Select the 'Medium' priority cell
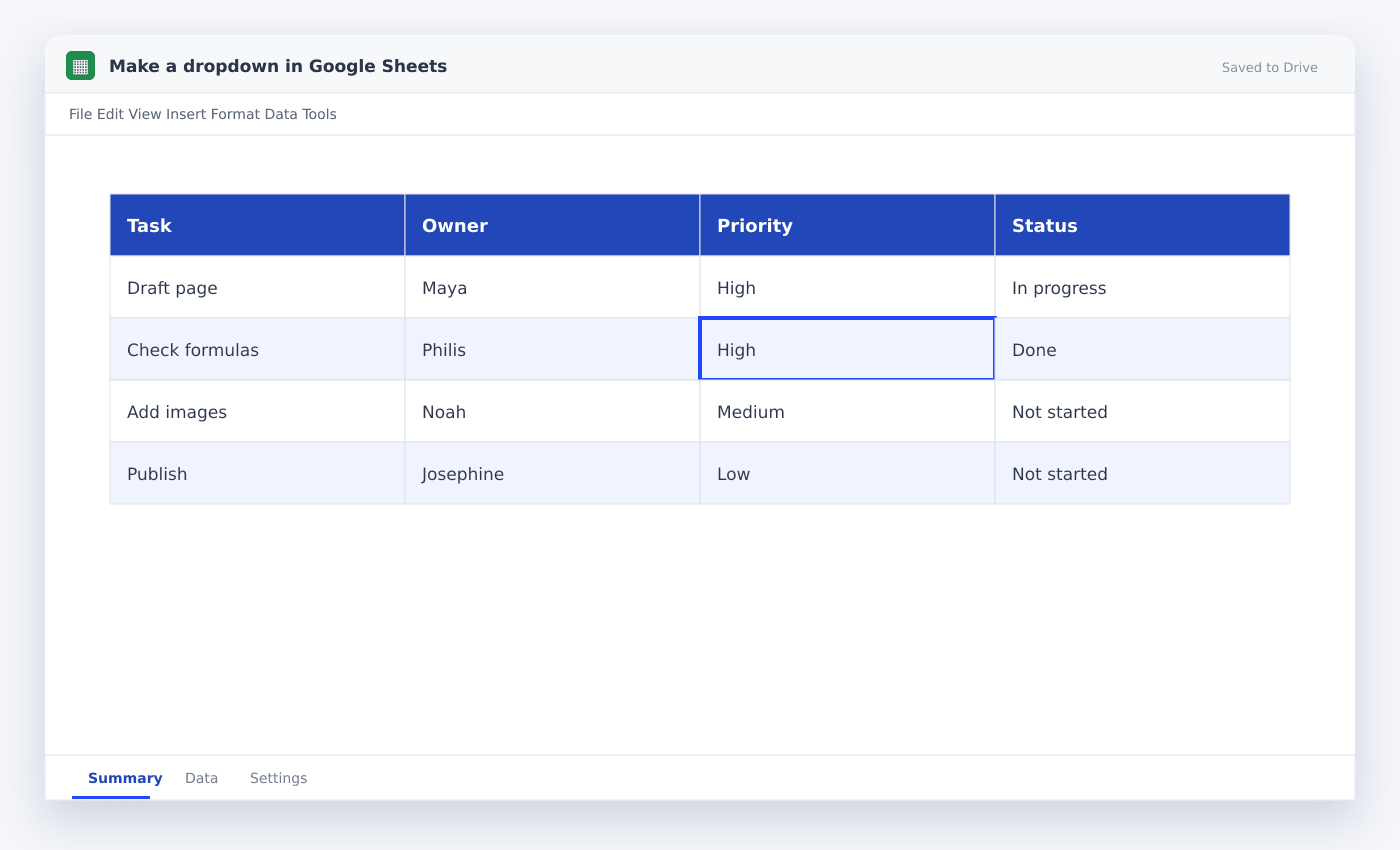The image size is (1400, 850). point(847,412)
